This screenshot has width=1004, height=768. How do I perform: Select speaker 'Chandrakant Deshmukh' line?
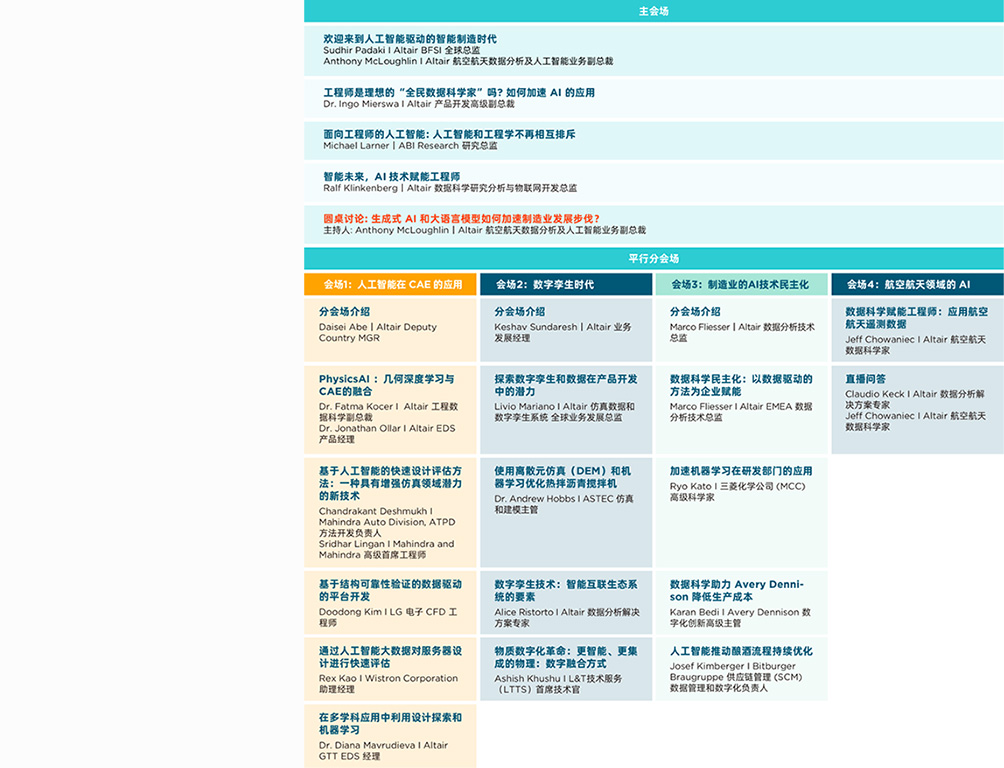[387, 522]
